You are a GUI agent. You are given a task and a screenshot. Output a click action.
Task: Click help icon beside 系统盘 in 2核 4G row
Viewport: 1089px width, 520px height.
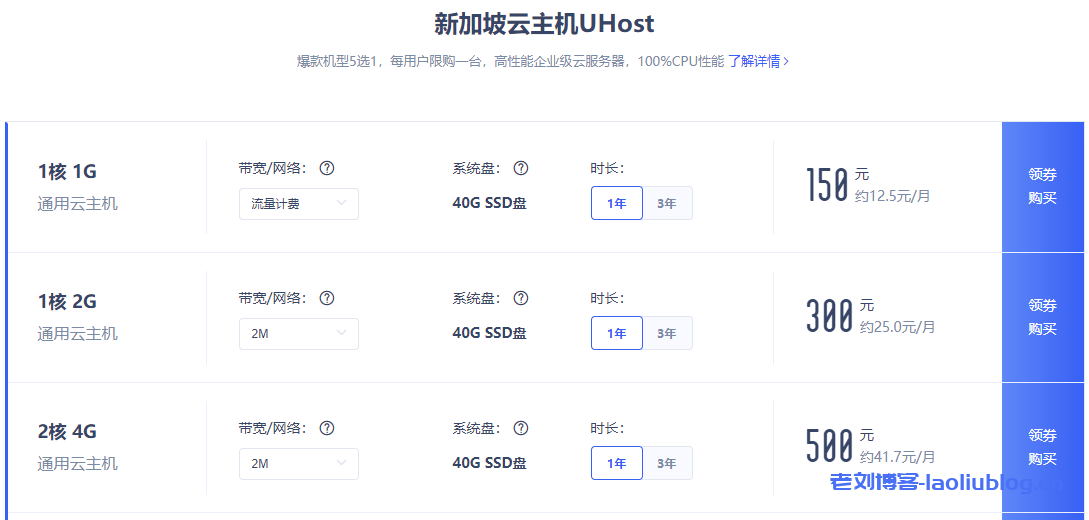click(x=520, y=428)
